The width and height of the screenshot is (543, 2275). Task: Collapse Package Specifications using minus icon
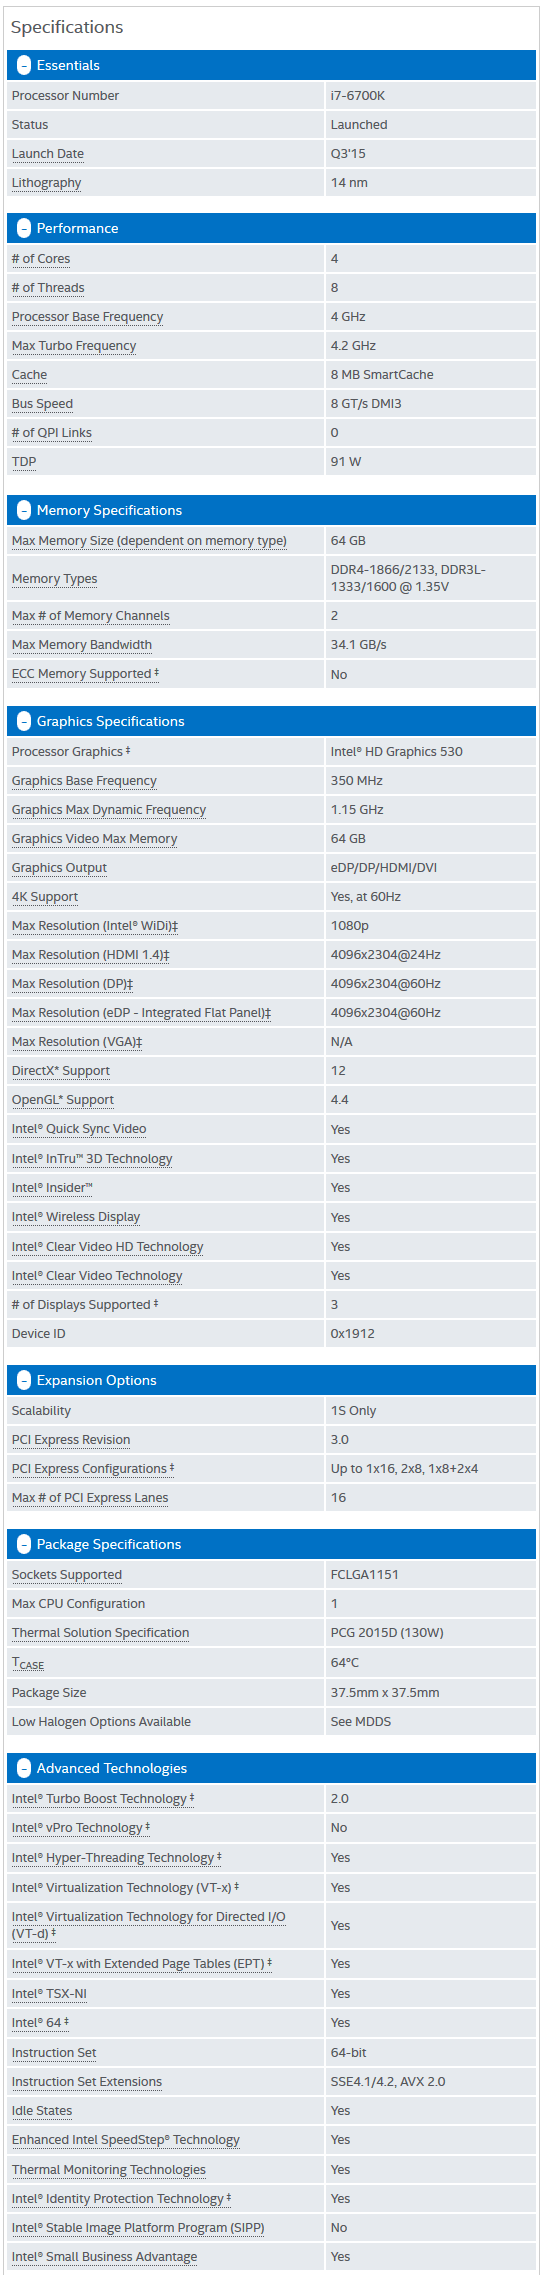point(24,1545)
